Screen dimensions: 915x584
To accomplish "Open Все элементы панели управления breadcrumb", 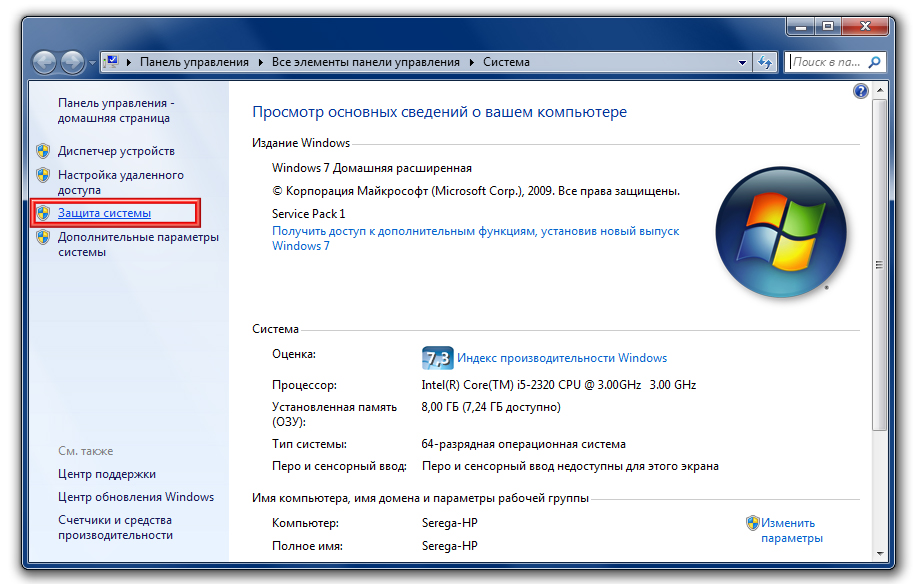I will (366, 62).
